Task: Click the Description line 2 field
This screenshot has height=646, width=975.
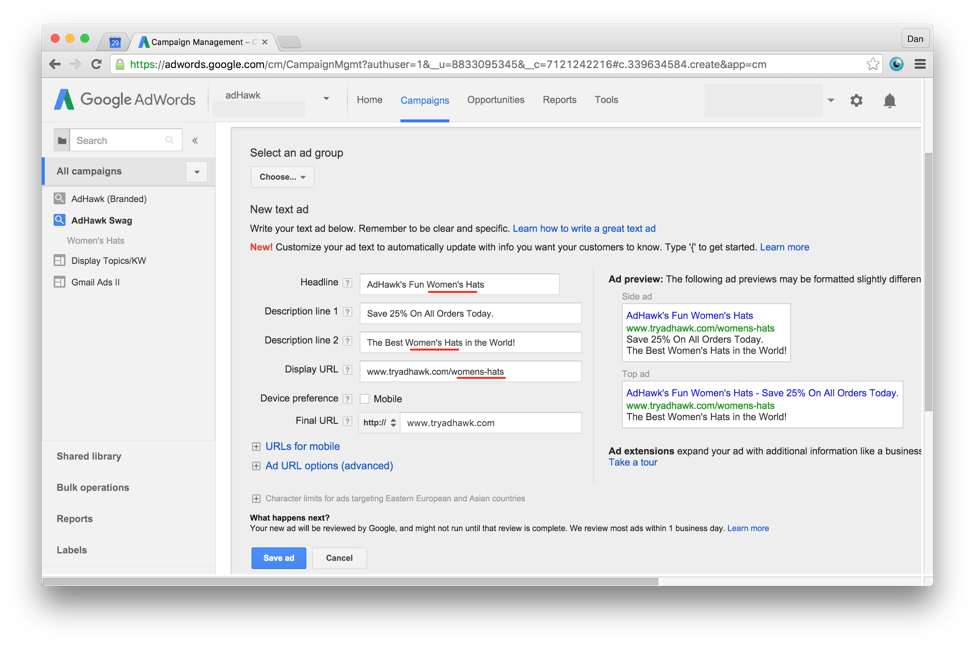Action: [471, 343]
